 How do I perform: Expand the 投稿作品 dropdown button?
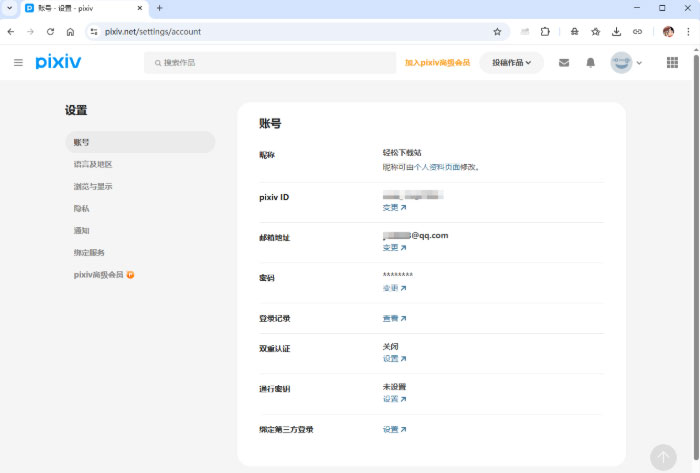click(512, 62)
